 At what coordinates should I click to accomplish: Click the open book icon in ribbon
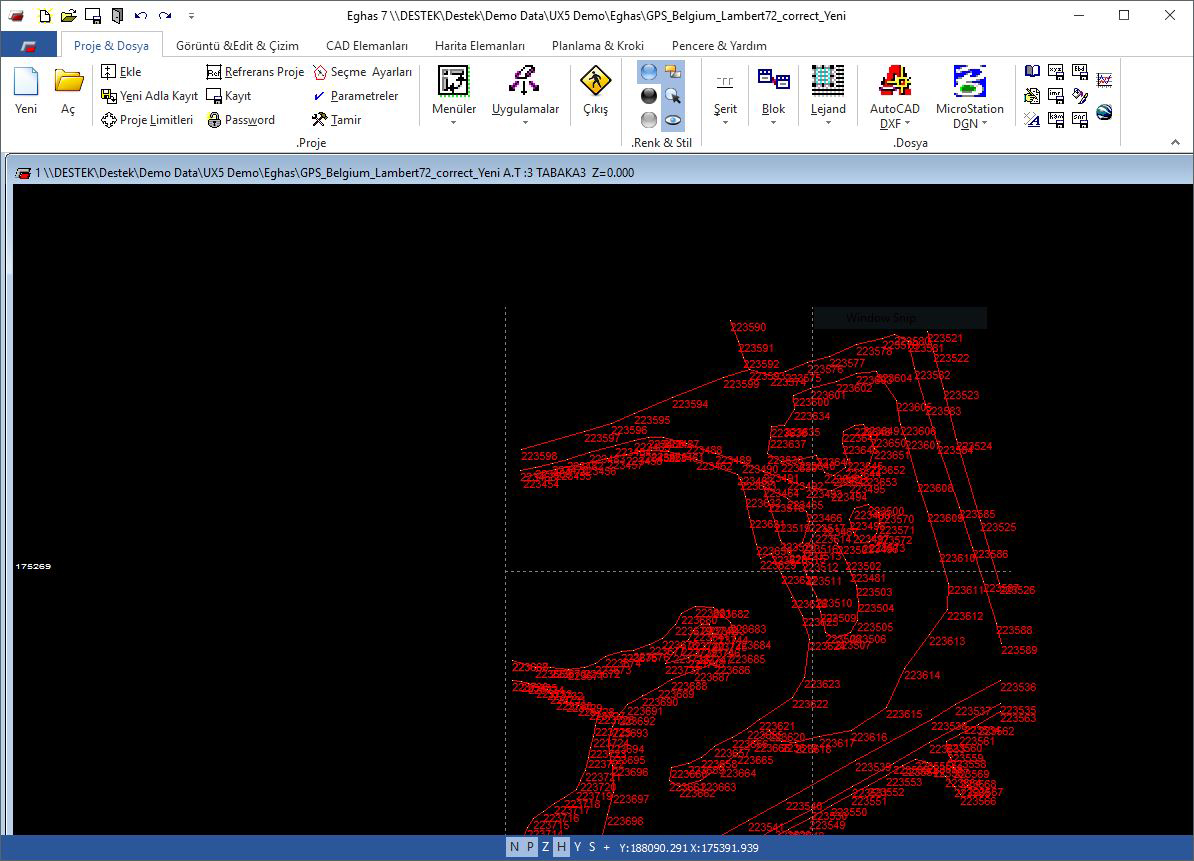1032,72
